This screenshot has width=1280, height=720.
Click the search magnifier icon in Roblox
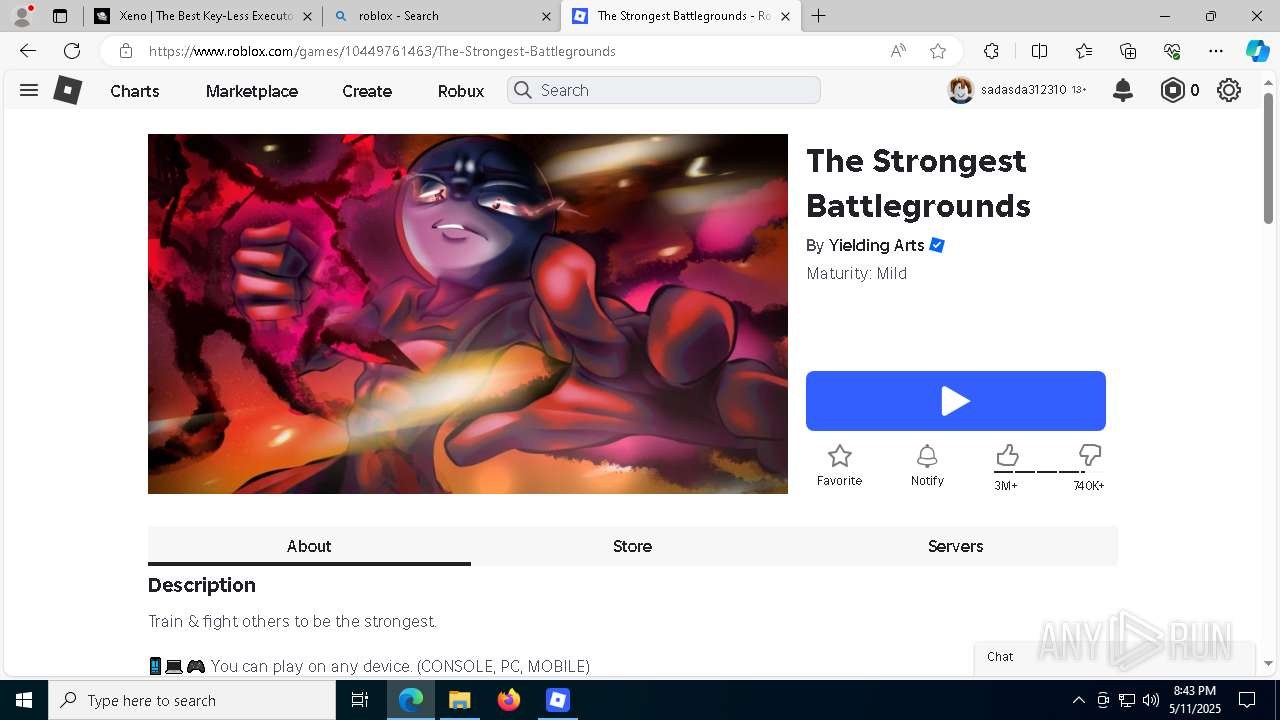point(523,90)
